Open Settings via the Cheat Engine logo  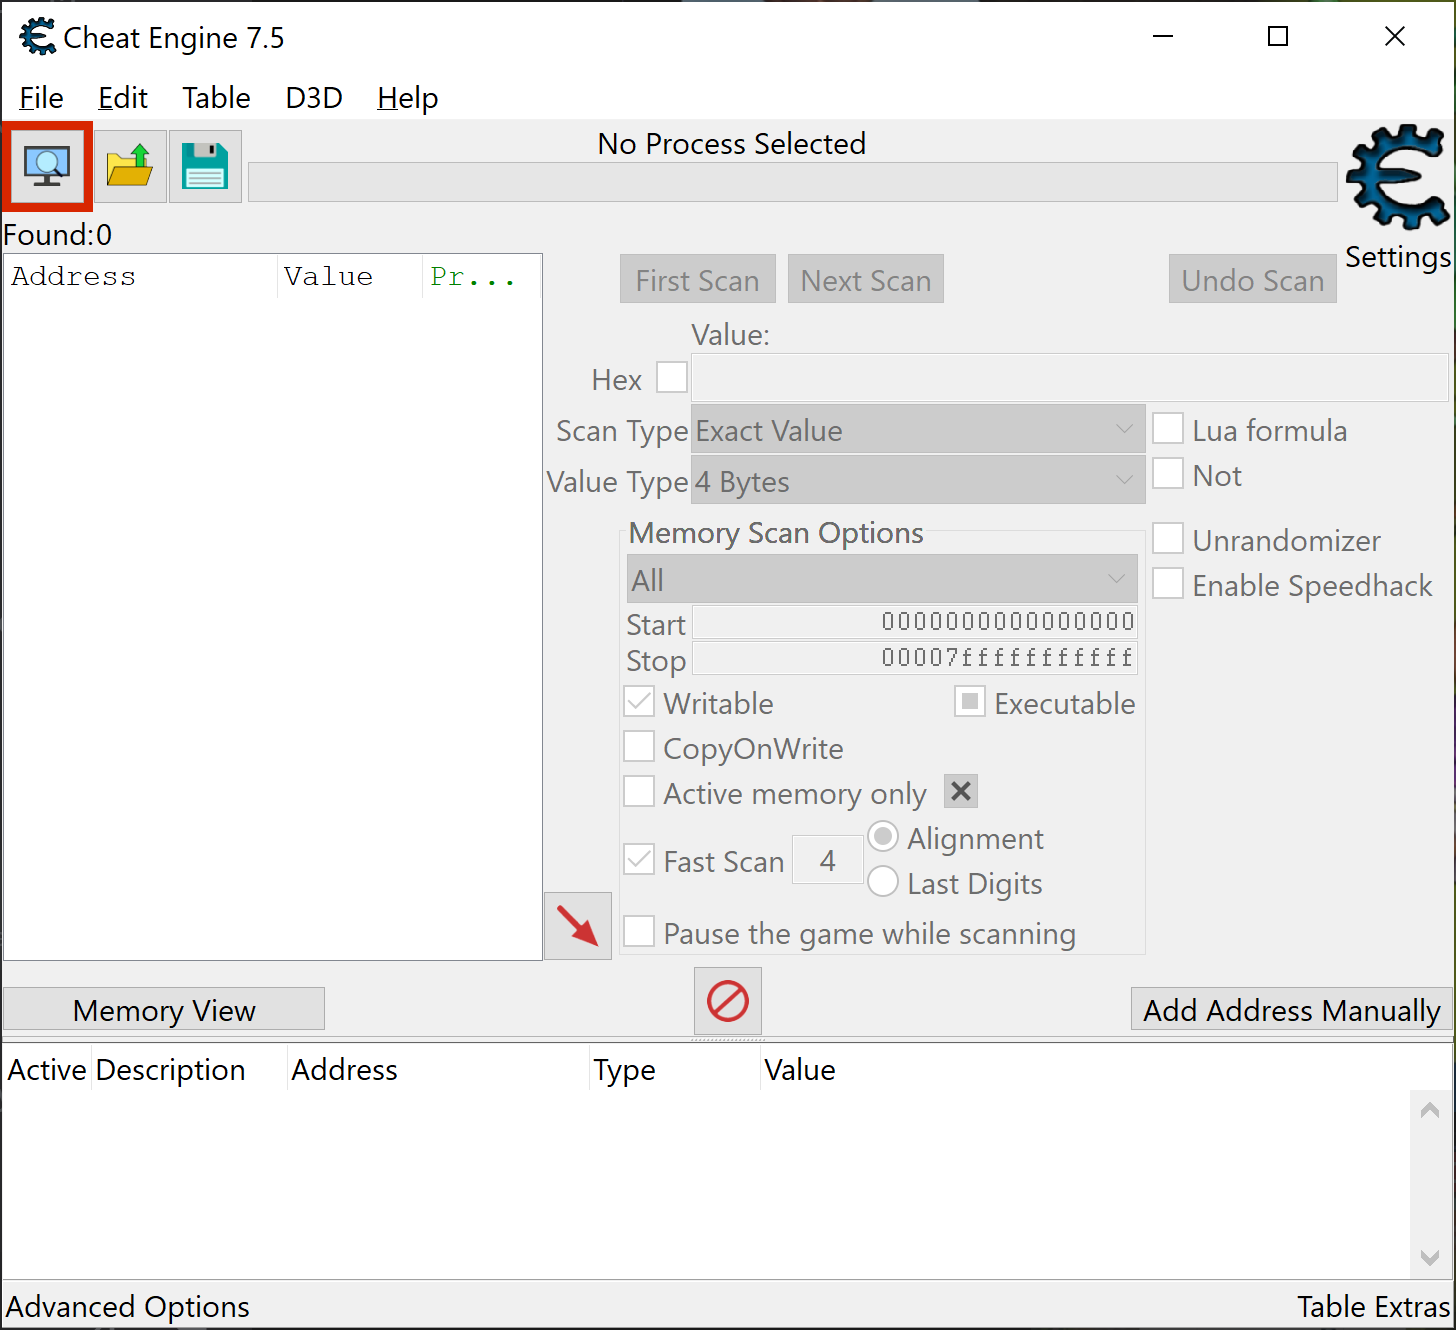pos(1397,178)
